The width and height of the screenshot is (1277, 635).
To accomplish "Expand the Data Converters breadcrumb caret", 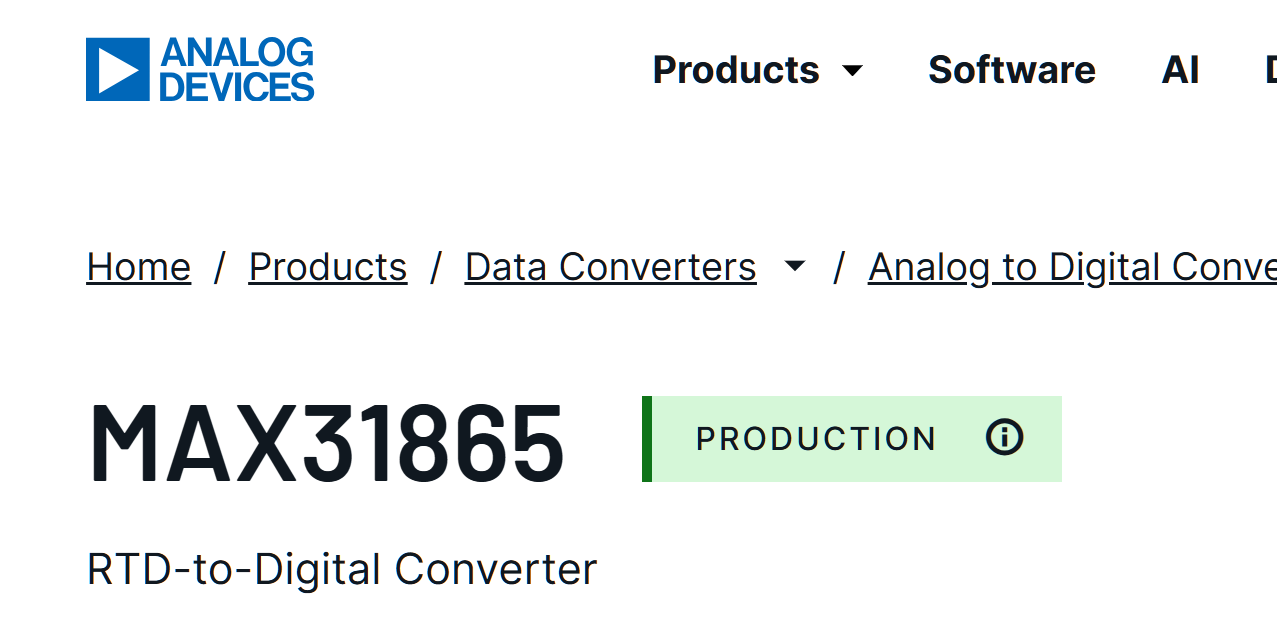I will pos(795,267).
